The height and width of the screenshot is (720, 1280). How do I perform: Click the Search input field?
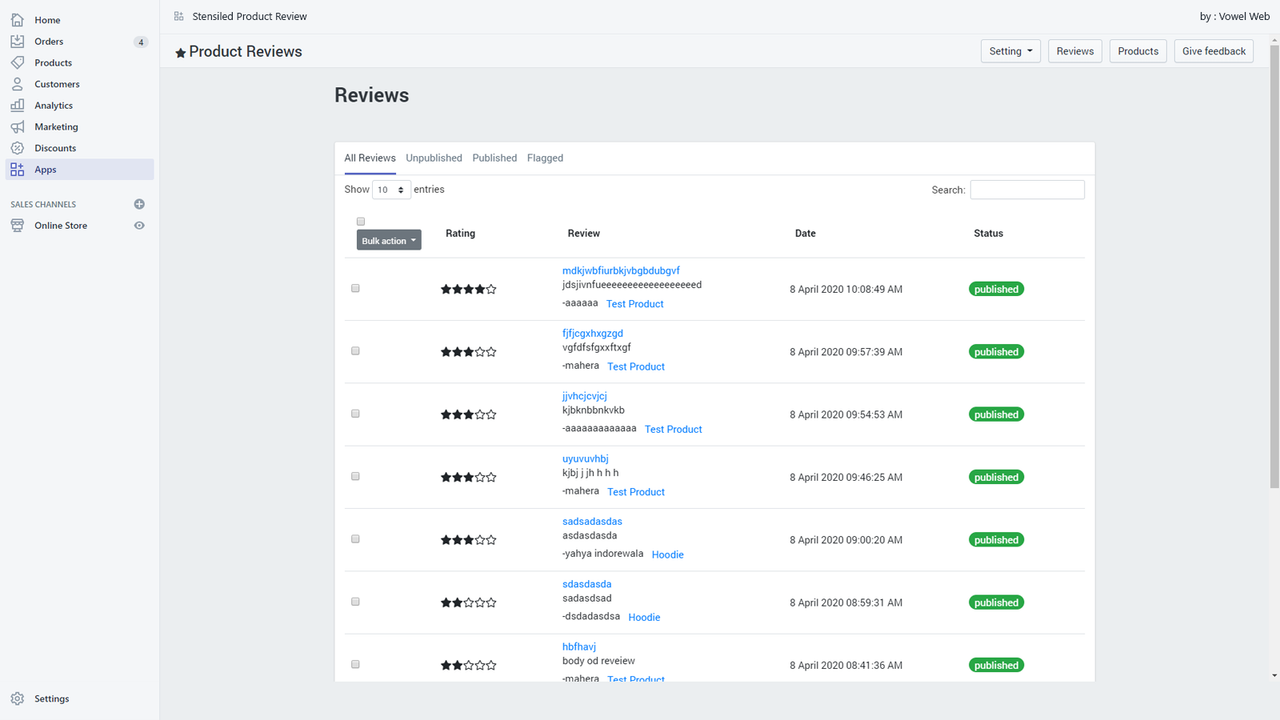pos(1027,190)
